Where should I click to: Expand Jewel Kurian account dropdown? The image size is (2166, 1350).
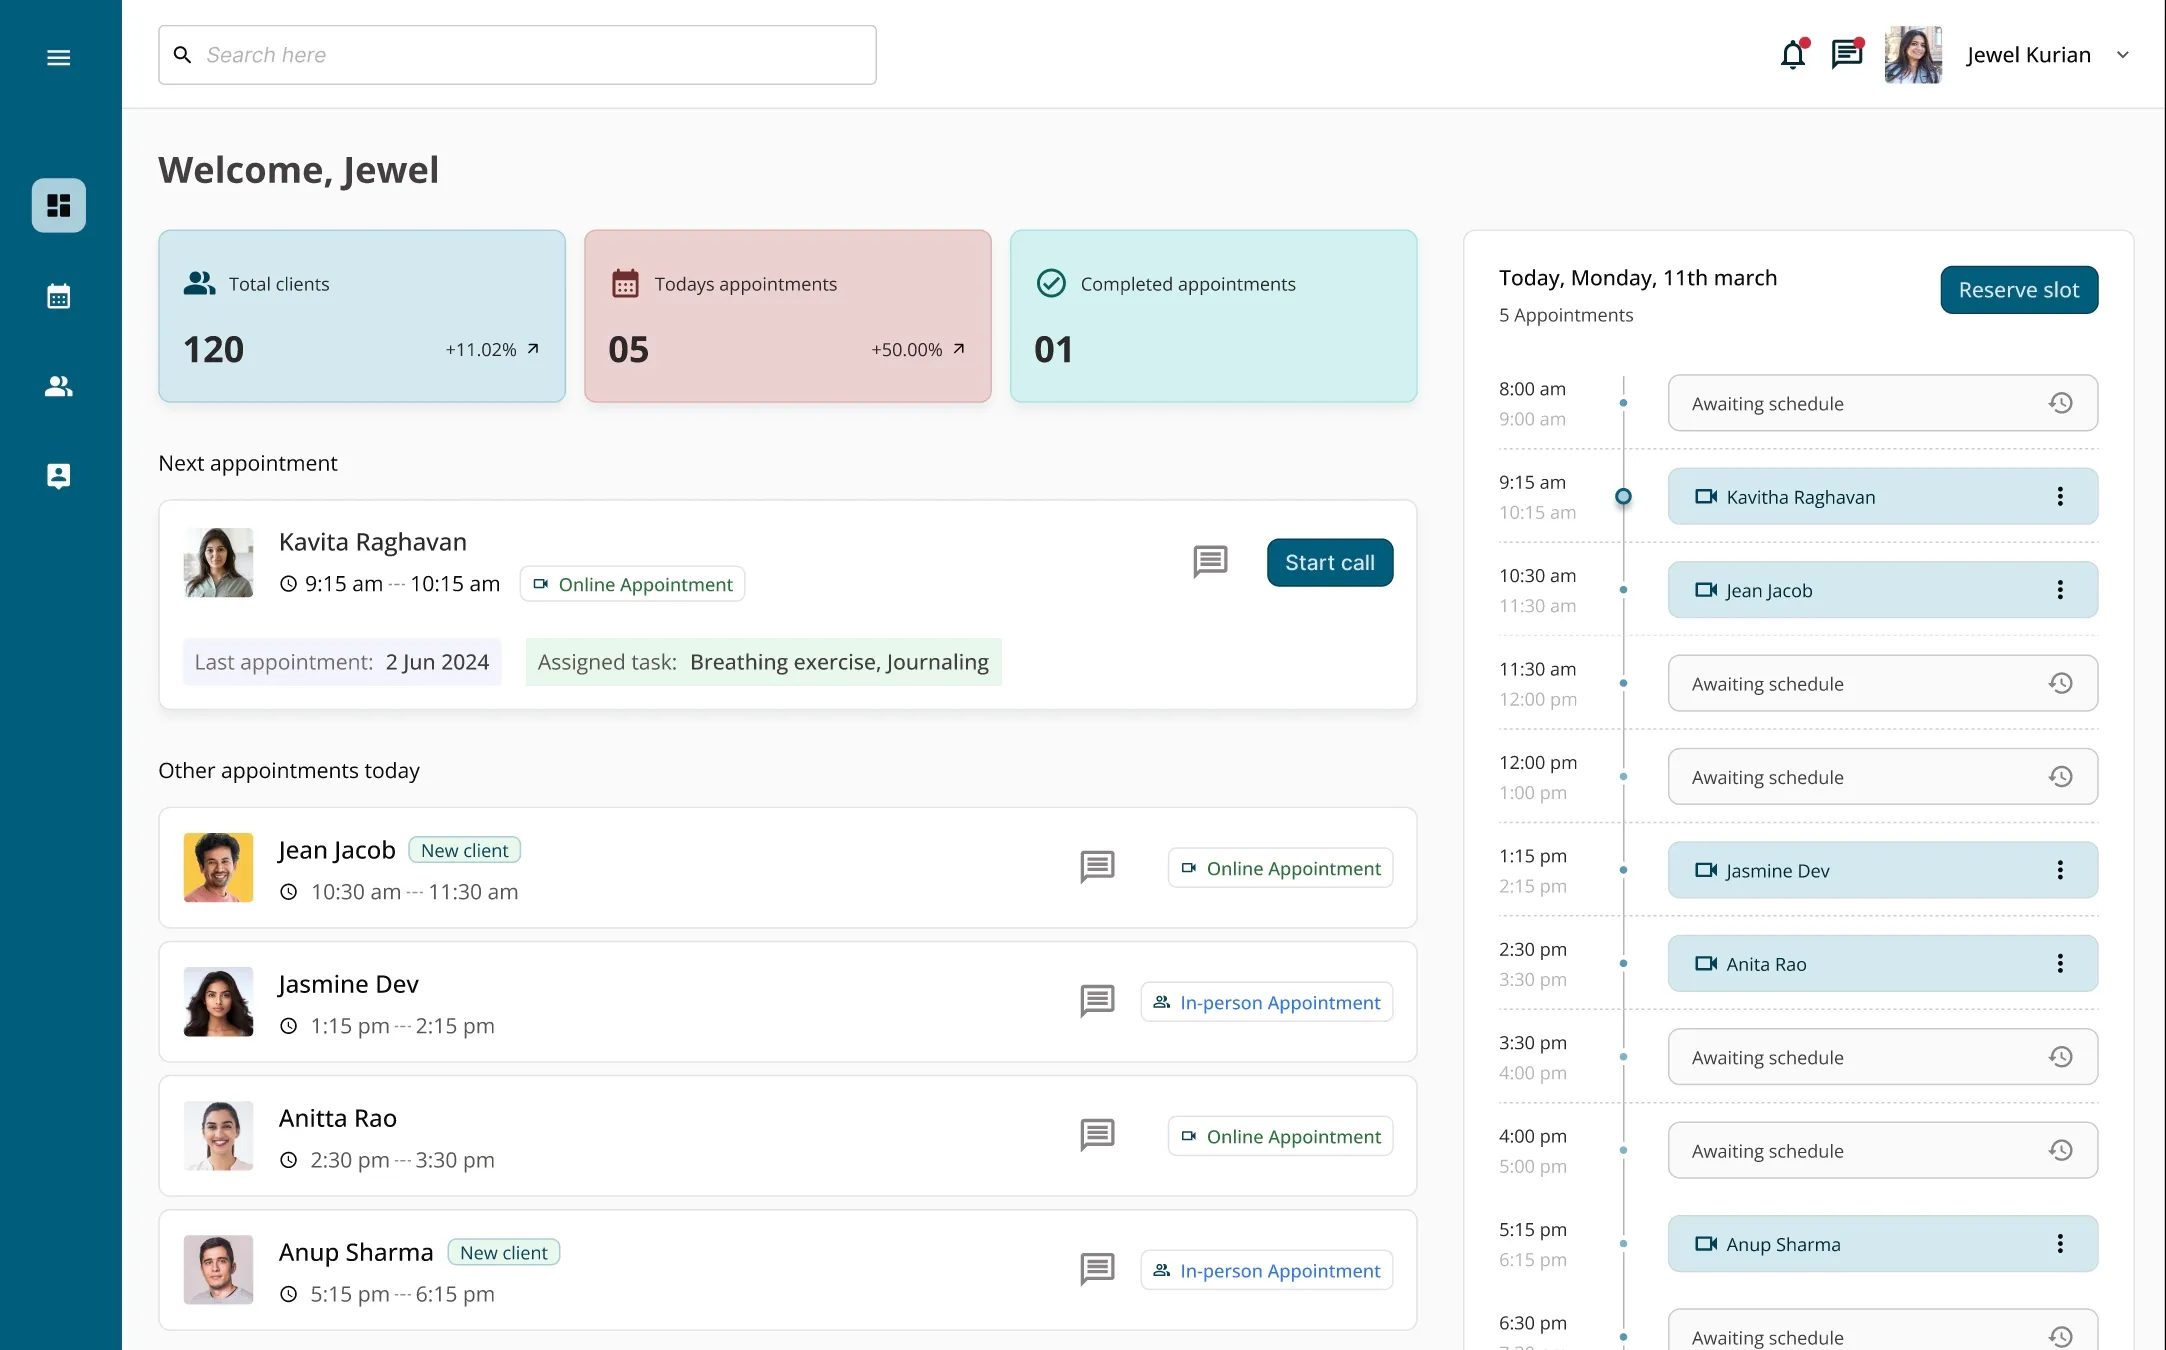click(x=2122, y=55)
